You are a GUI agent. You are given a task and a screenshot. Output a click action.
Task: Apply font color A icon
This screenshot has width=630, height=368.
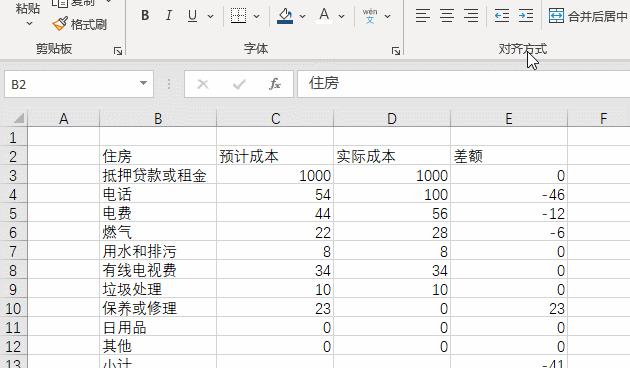[324, 16]
